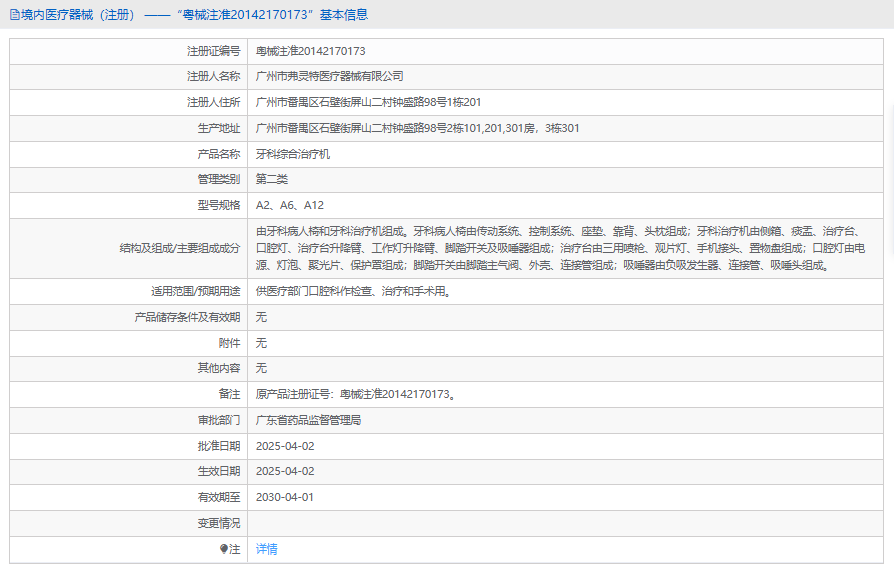Select registrant name 广州市弗灵特医疗器械有限公司
894x571 pixels.
330,76
